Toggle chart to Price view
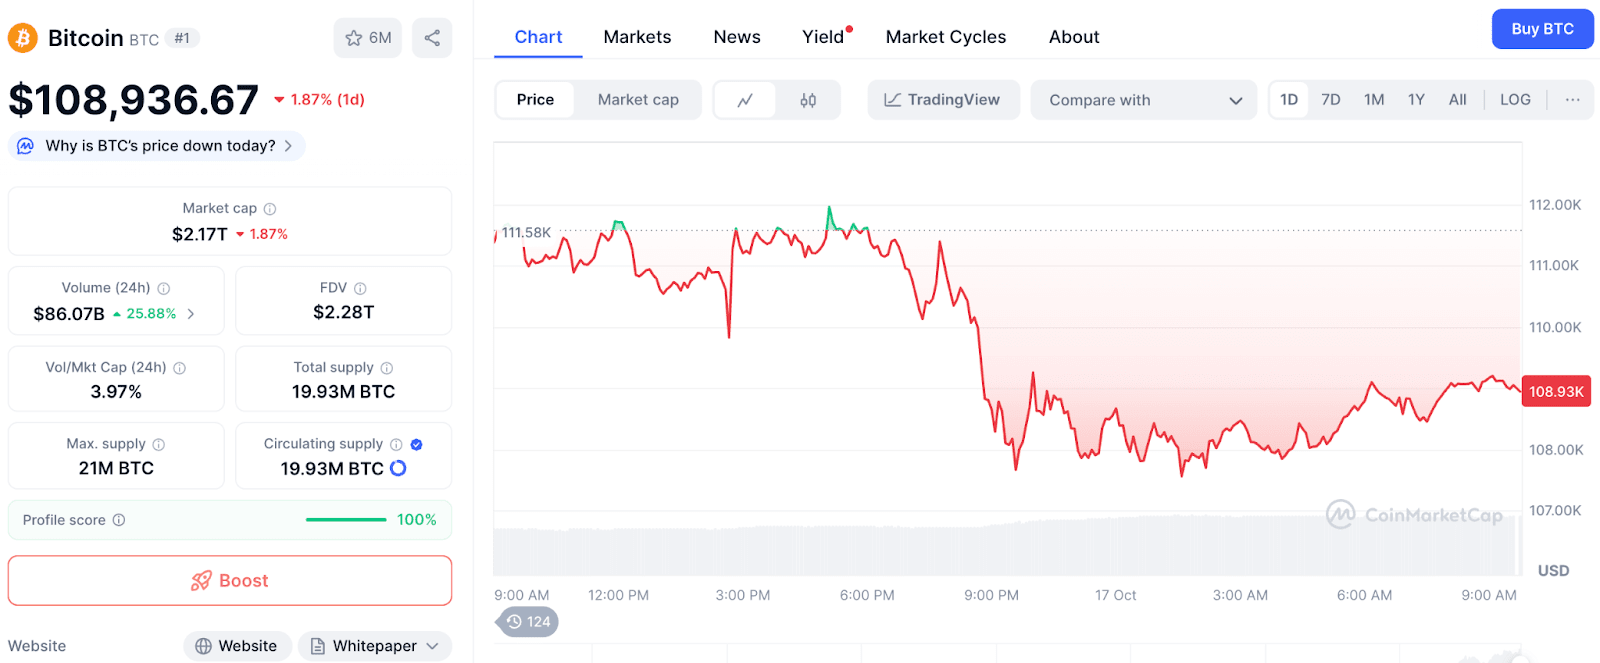Viewport: 1600px width, 663px height. pos(535,100)
